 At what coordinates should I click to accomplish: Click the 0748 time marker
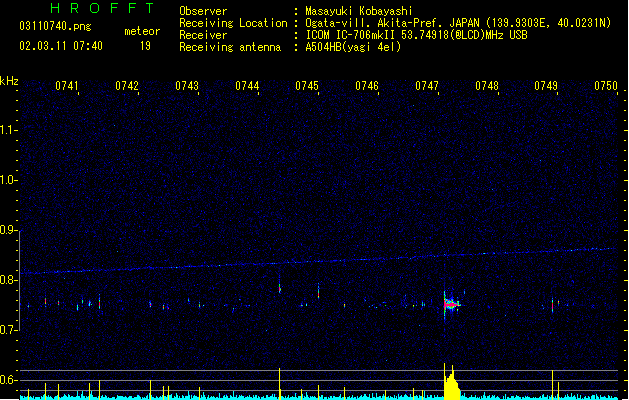point(487,86)
